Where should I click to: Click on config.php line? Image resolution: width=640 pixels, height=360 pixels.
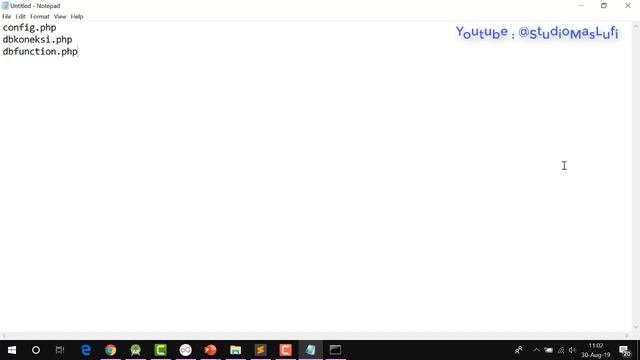[x=29, y=28]
